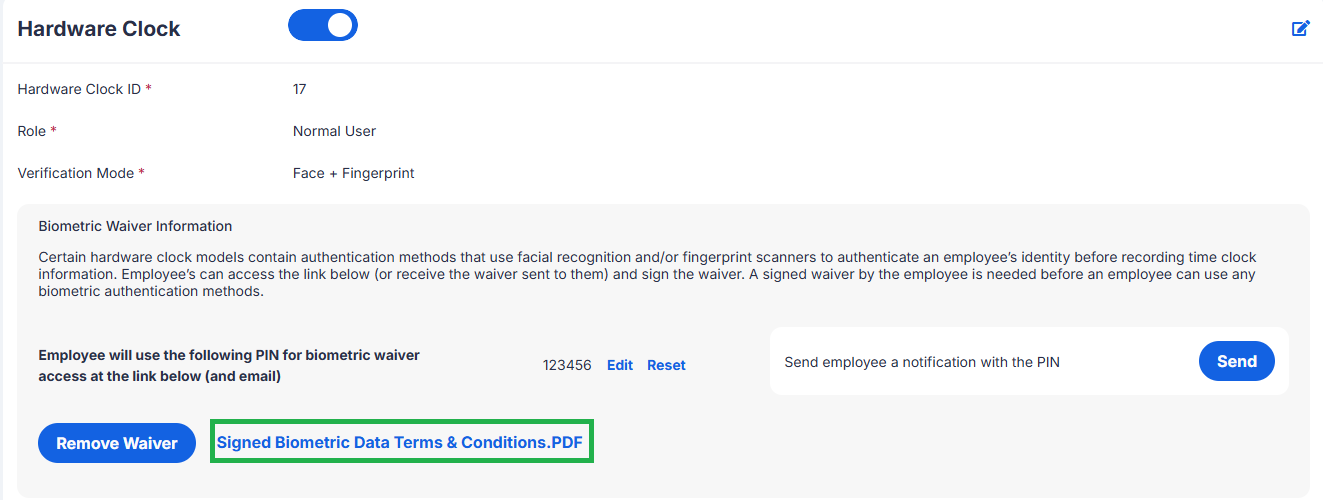Click the Verification Mode label
Image resolution: width=1323 pixels, height=500 pixels.
tap(81, 173)
